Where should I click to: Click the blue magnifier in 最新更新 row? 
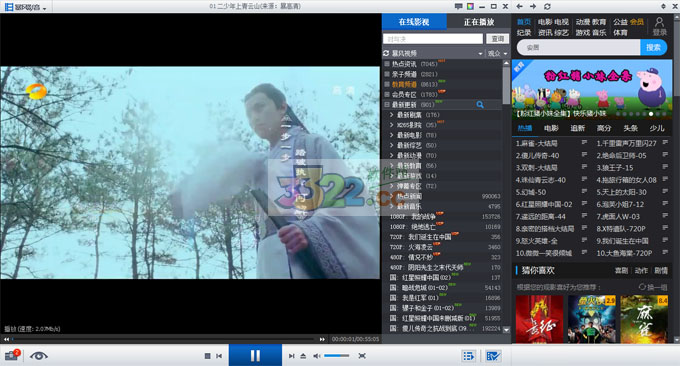click(480, 105)
